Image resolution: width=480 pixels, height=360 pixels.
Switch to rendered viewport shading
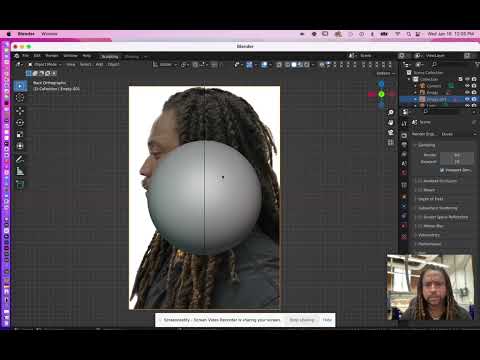(306, 65)
